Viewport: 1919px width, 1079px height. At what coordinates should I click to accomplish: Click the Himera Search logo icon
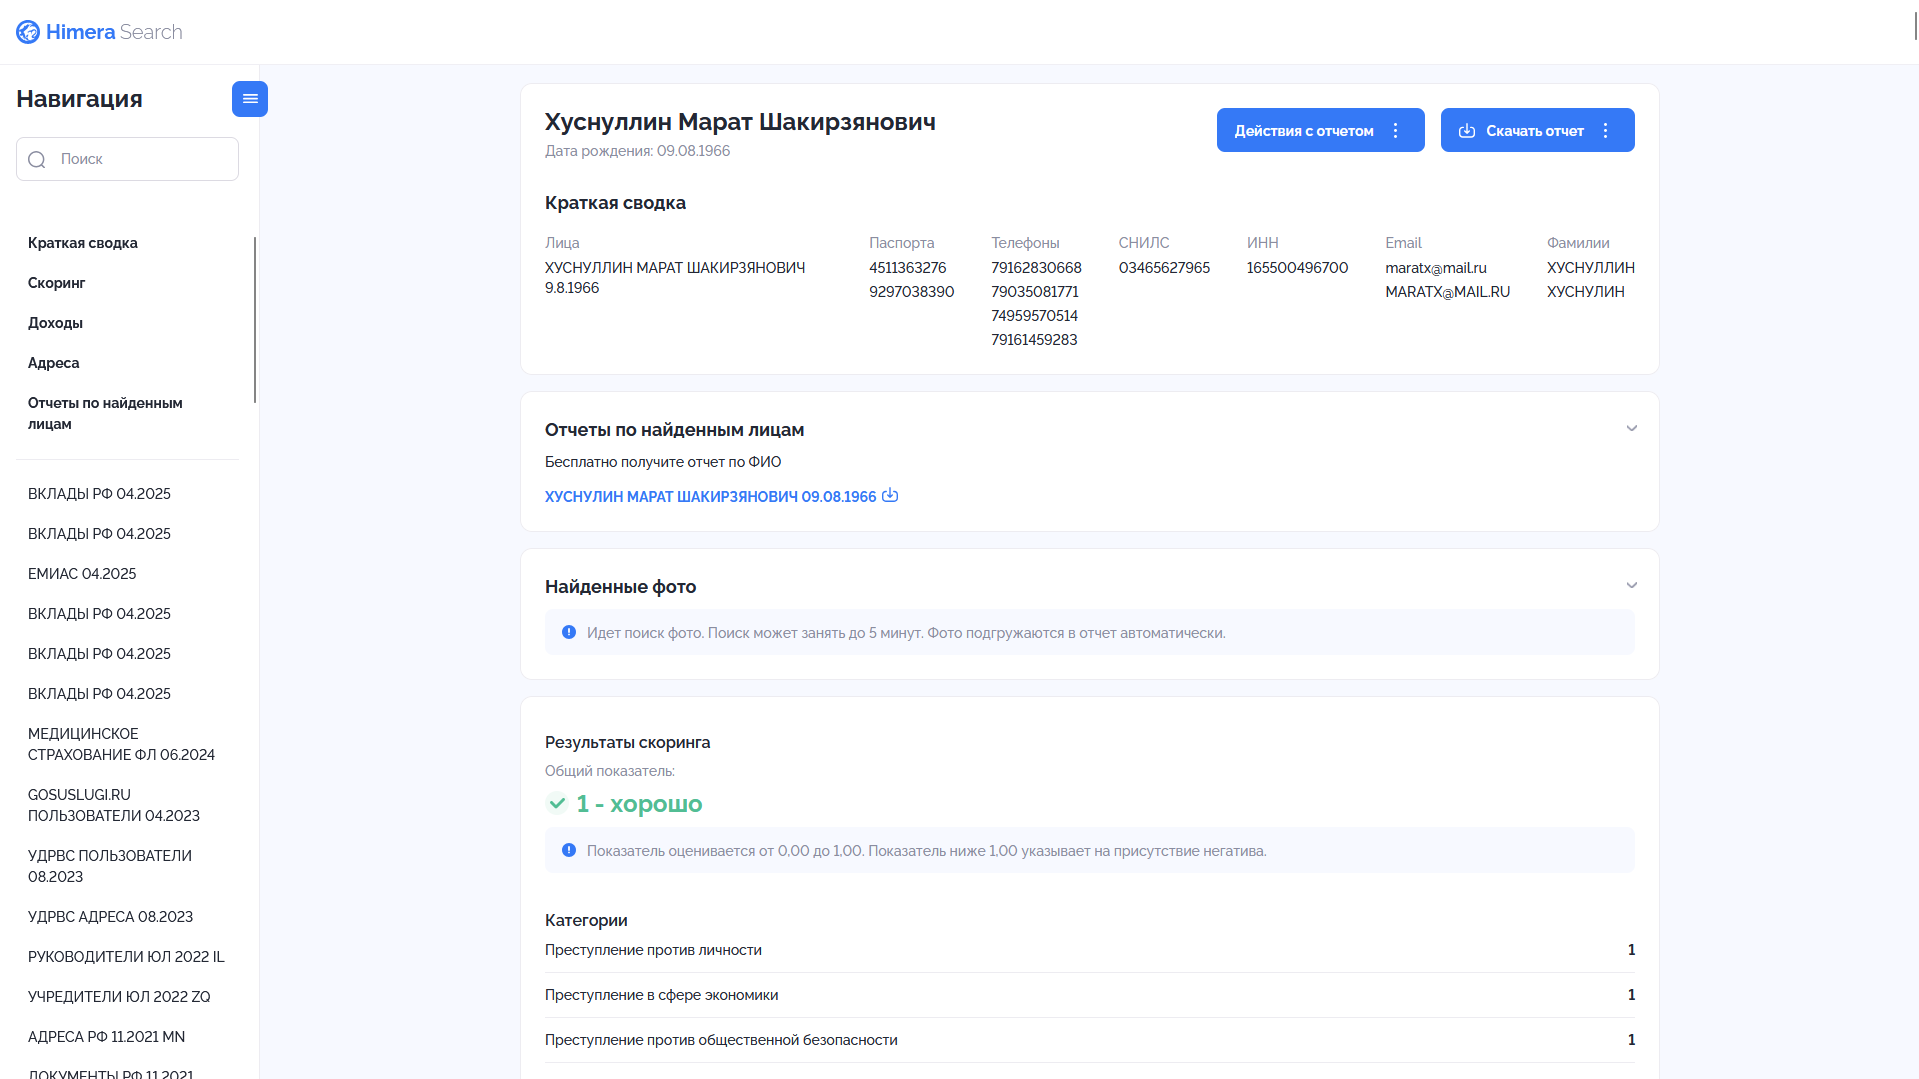point(28,32)
